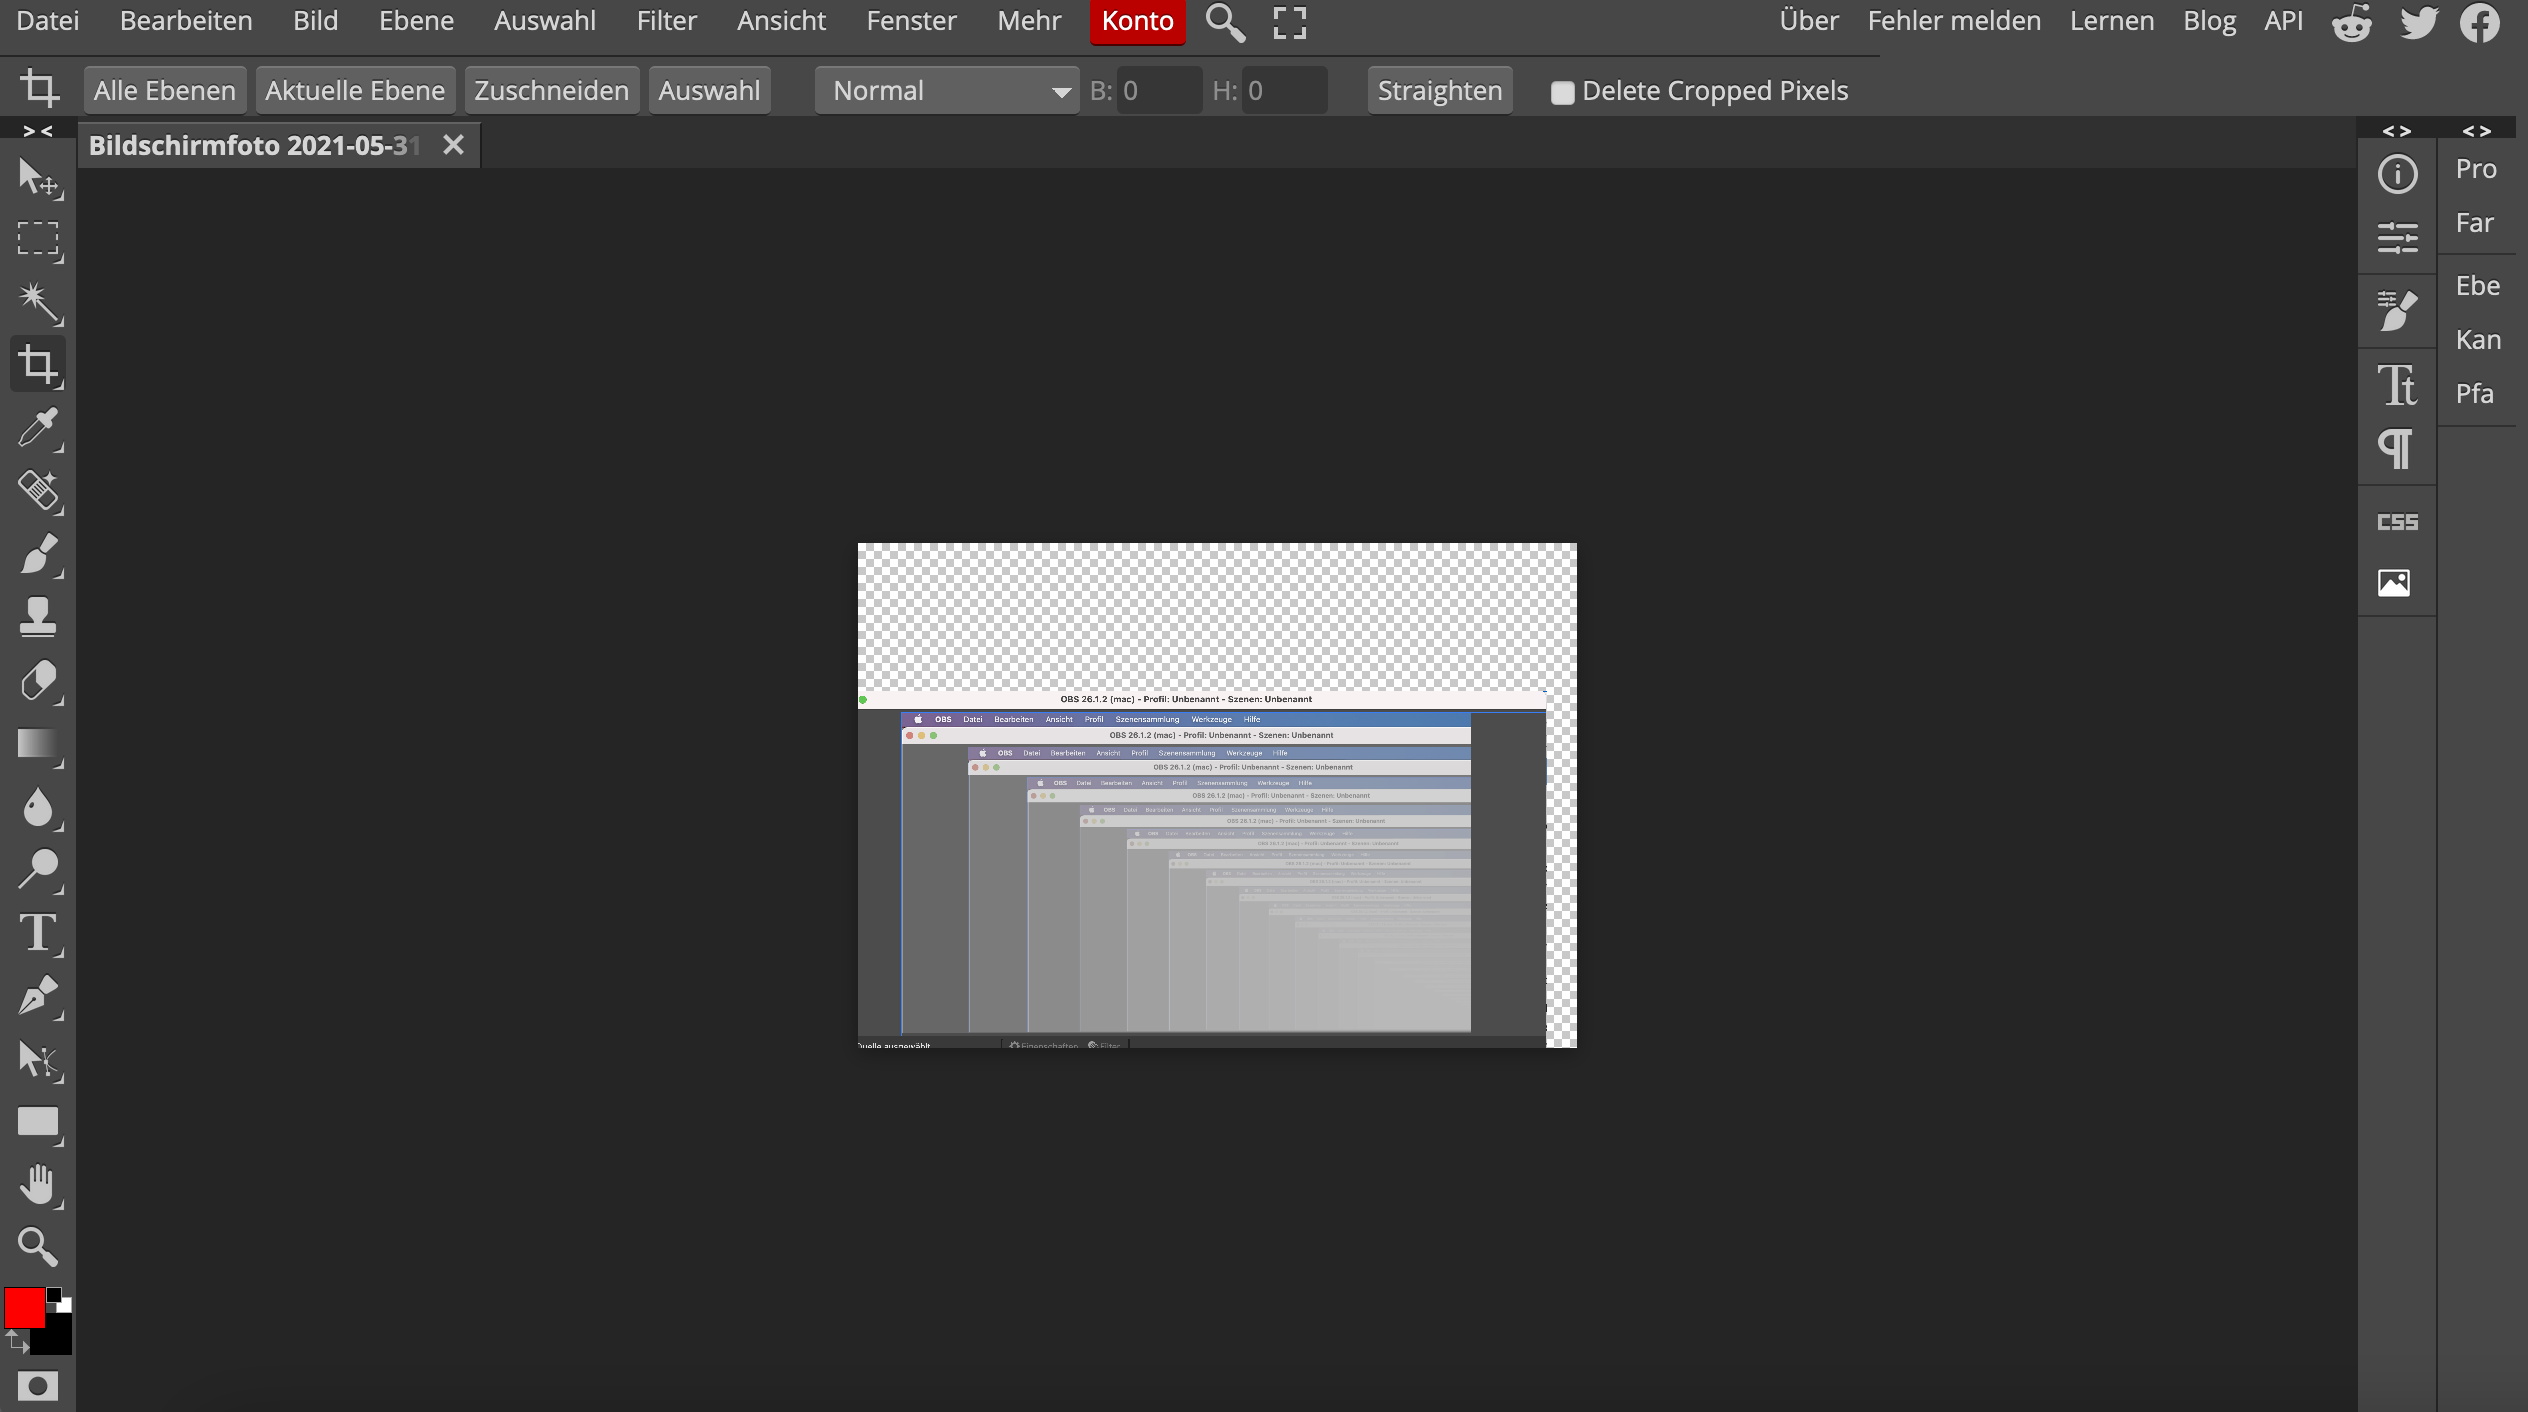
Task: Select the Eraser tool
Action: pyautogui.click(x=38, y=680)
